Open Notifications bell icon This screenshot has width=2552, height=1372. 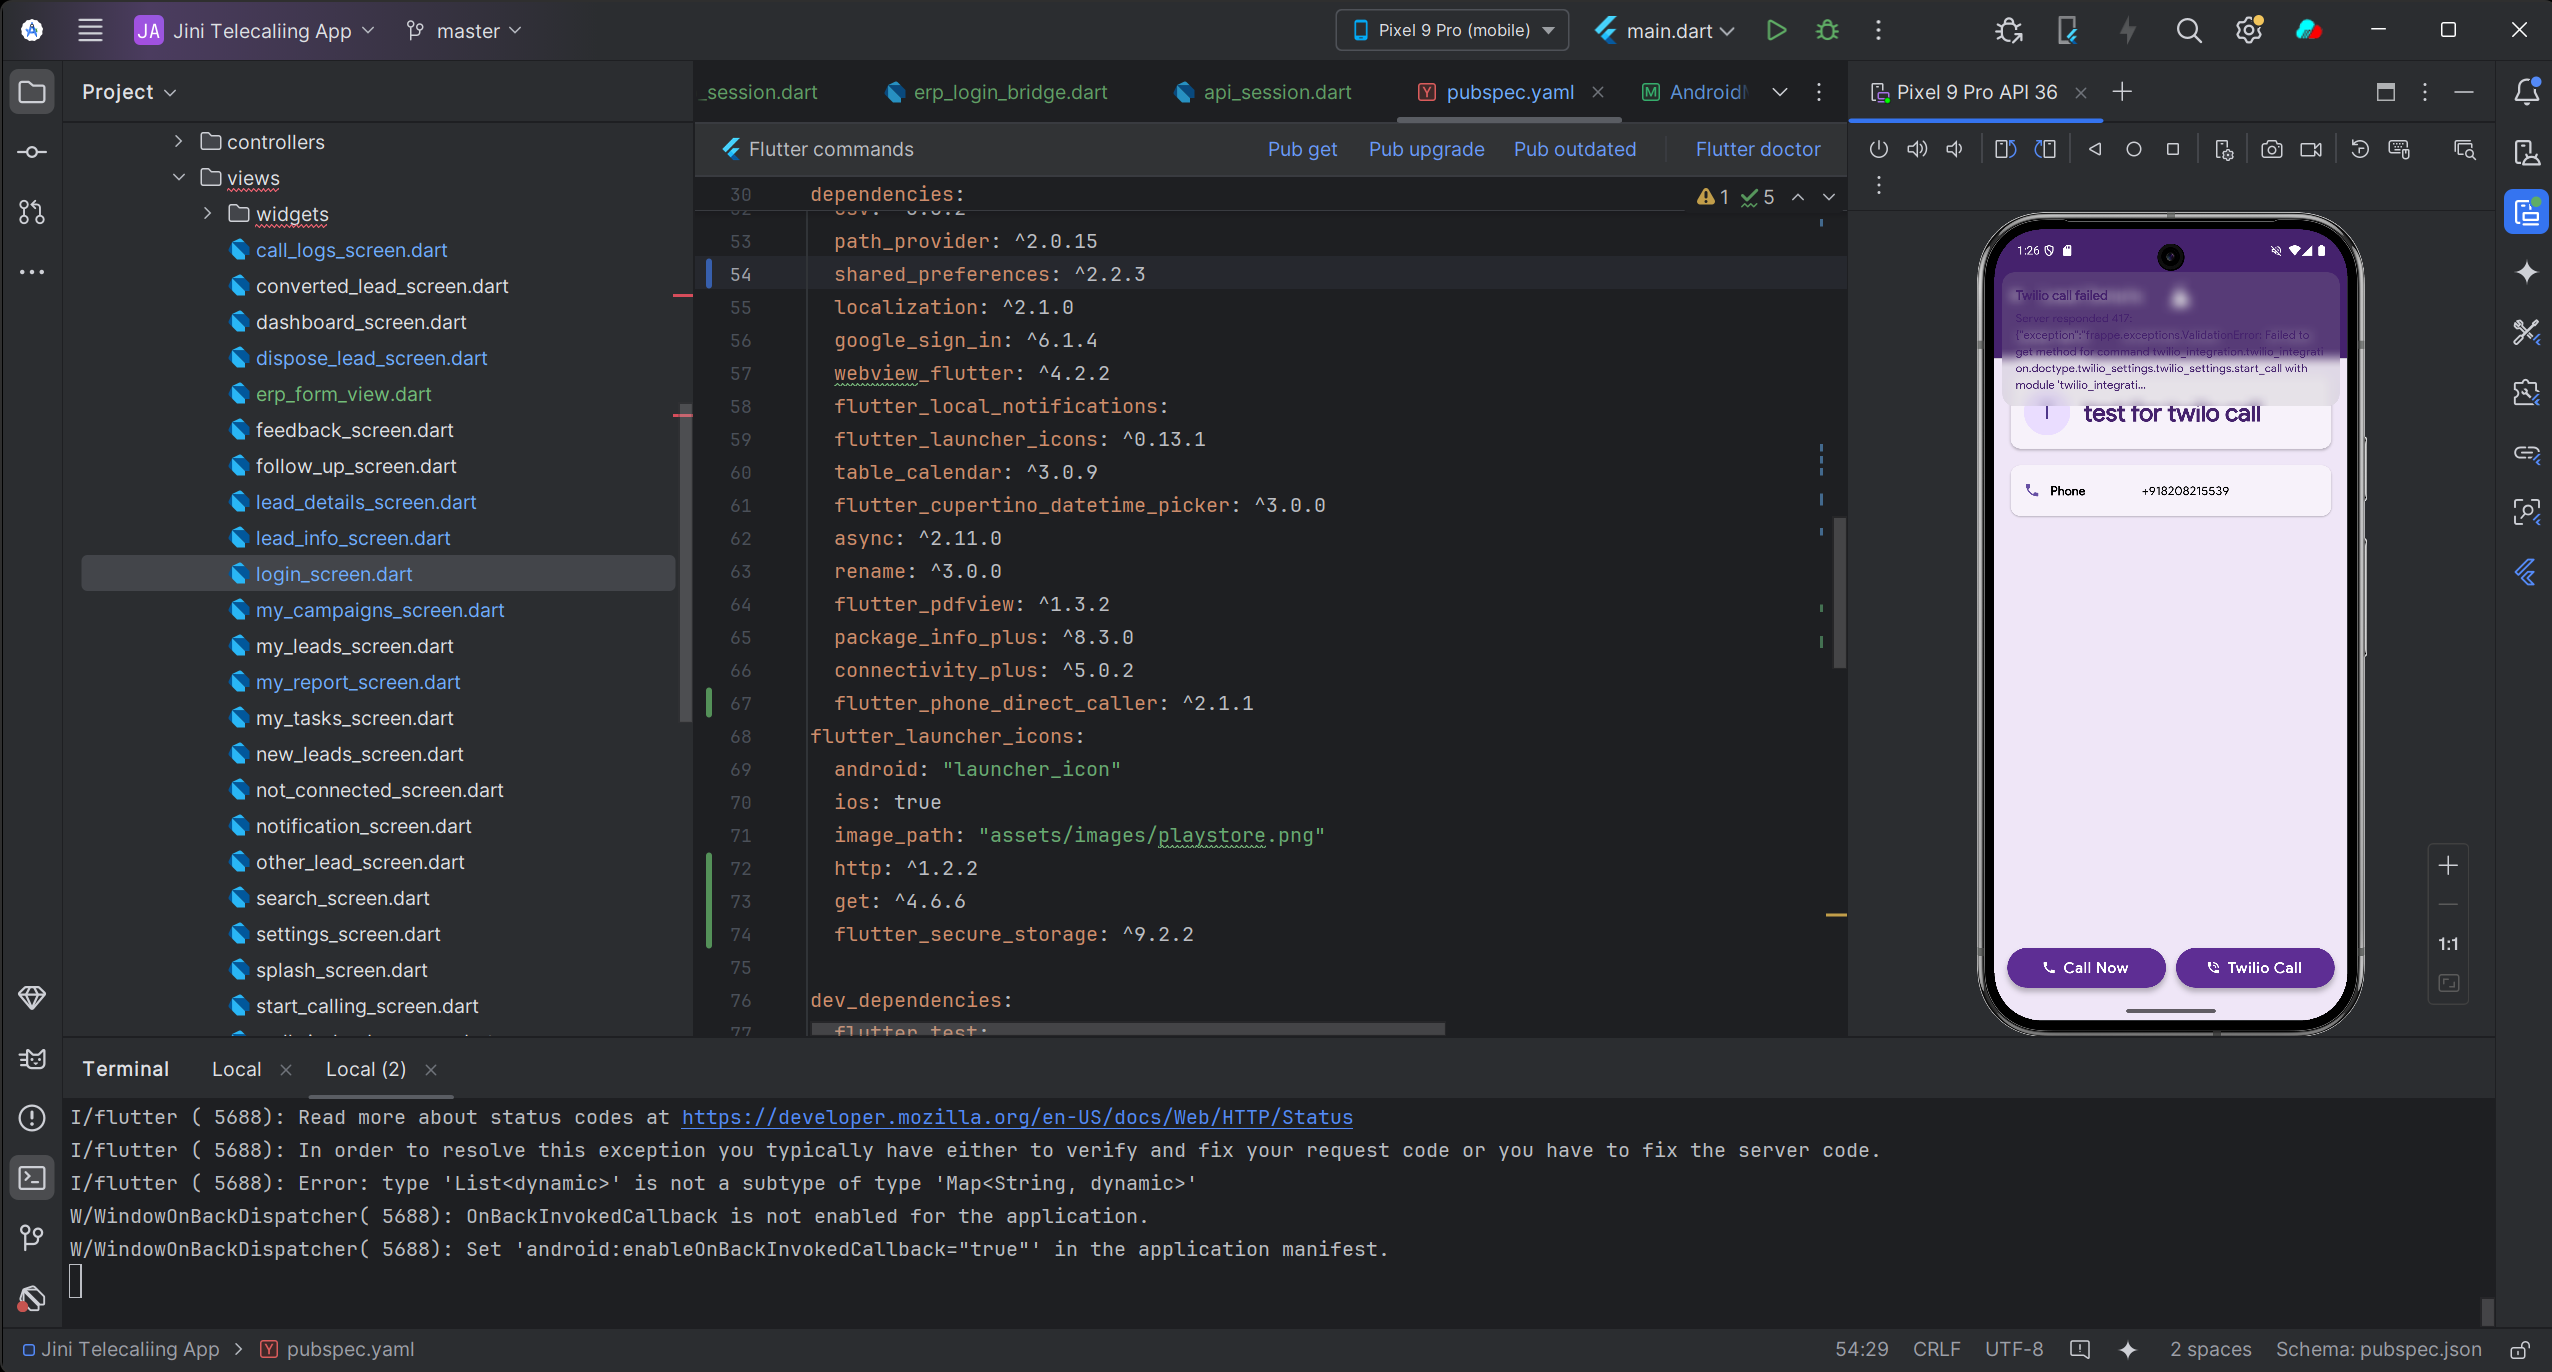(2526, 92)
